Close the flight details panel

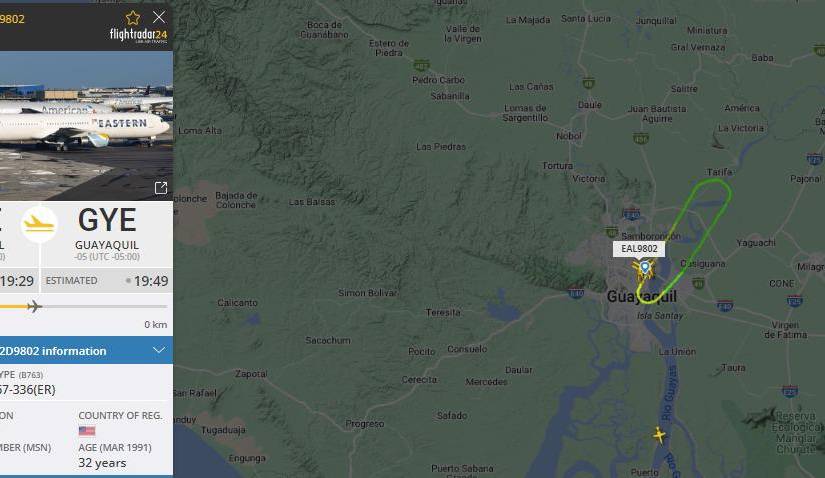tap(159, 17)
